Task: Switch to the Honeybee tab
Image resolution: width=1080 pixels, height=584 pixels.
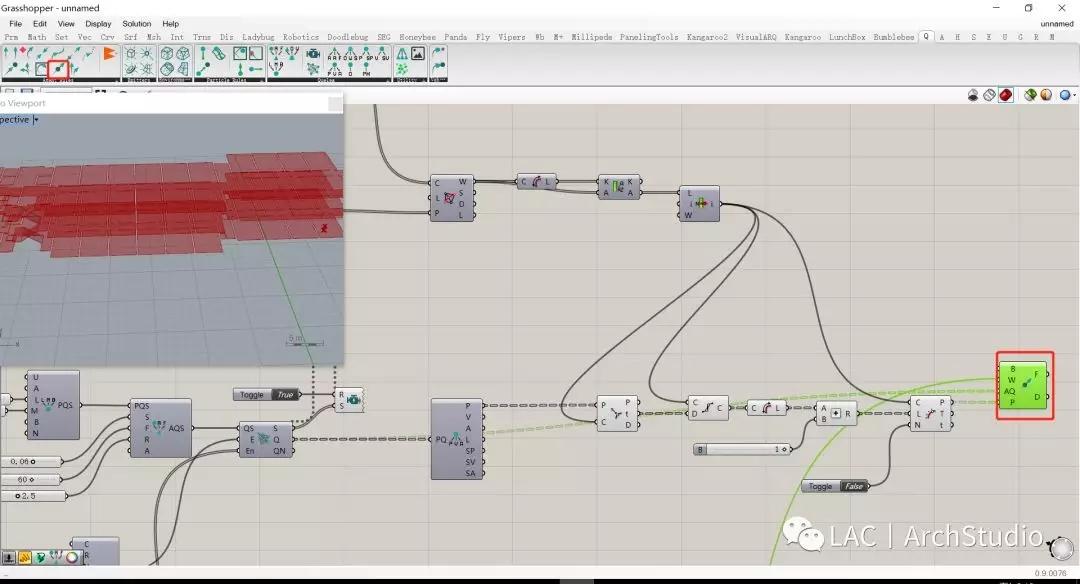Action: point(417,37)
